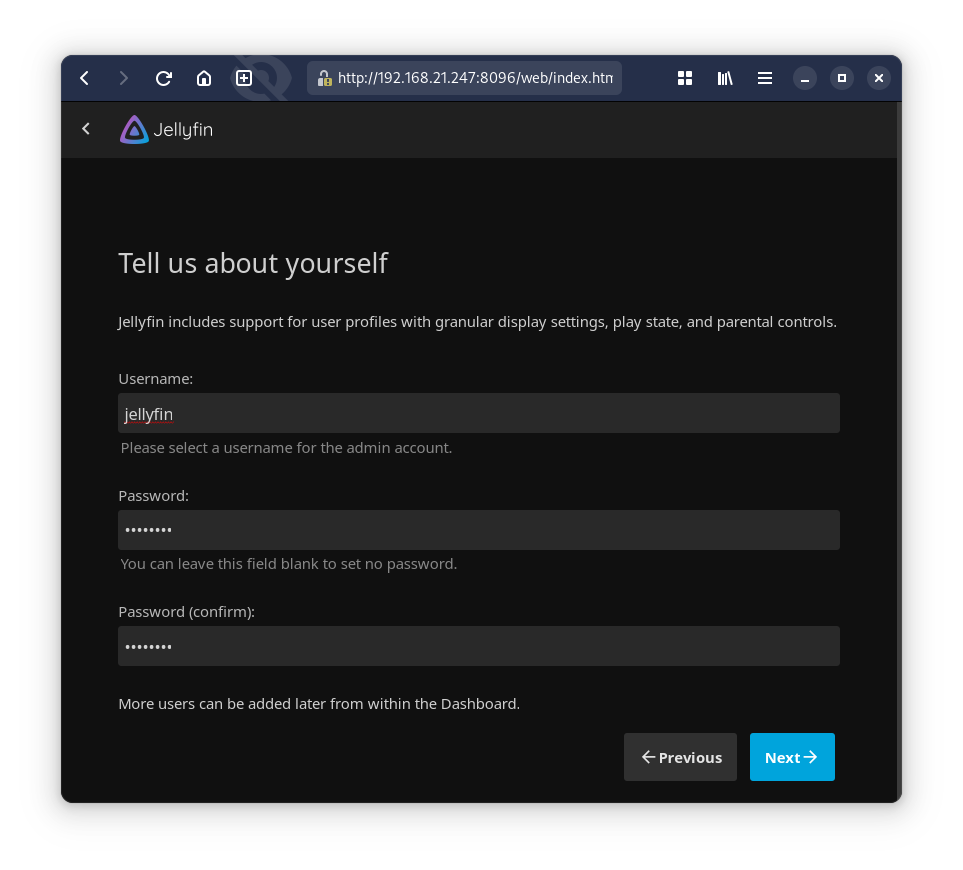The image size is (963, 870).
Task: Go back using the browser back arrow
Action: [x=85, y=78]
